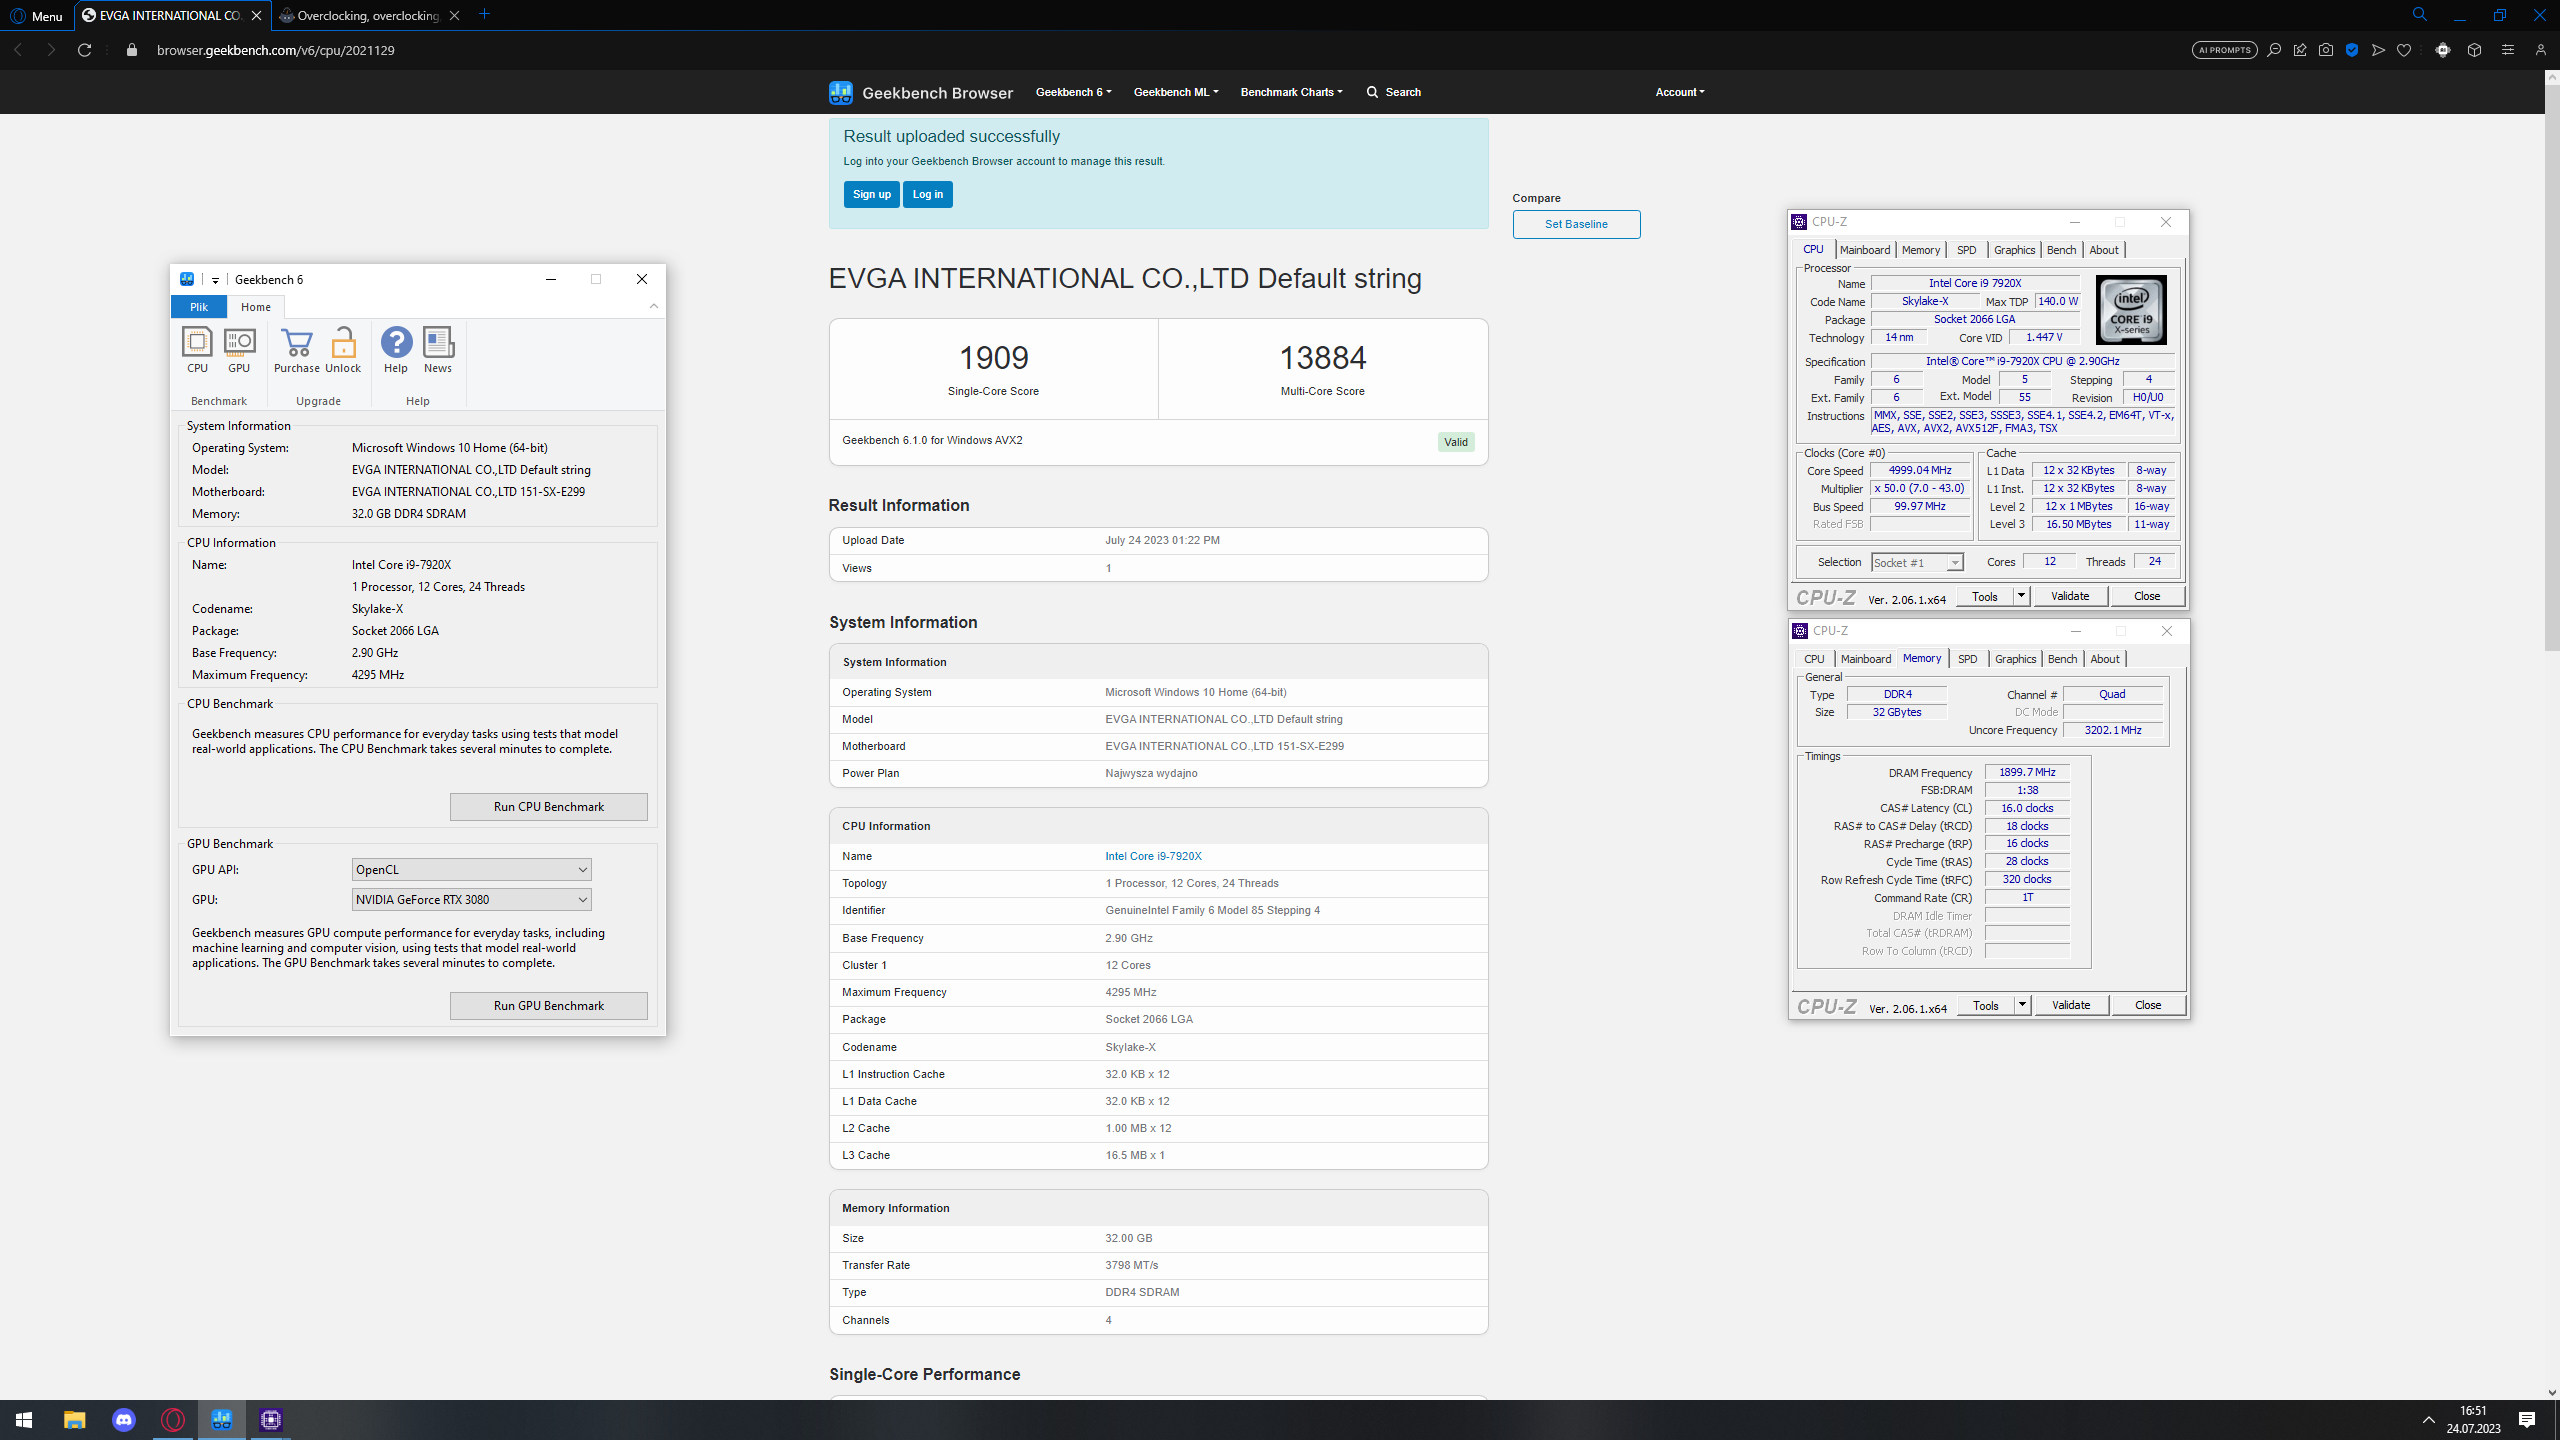The width and height of the screenshot is (2560, 1440).
Task: Click Run CPU Benchmark button
Action: point(549,807)
